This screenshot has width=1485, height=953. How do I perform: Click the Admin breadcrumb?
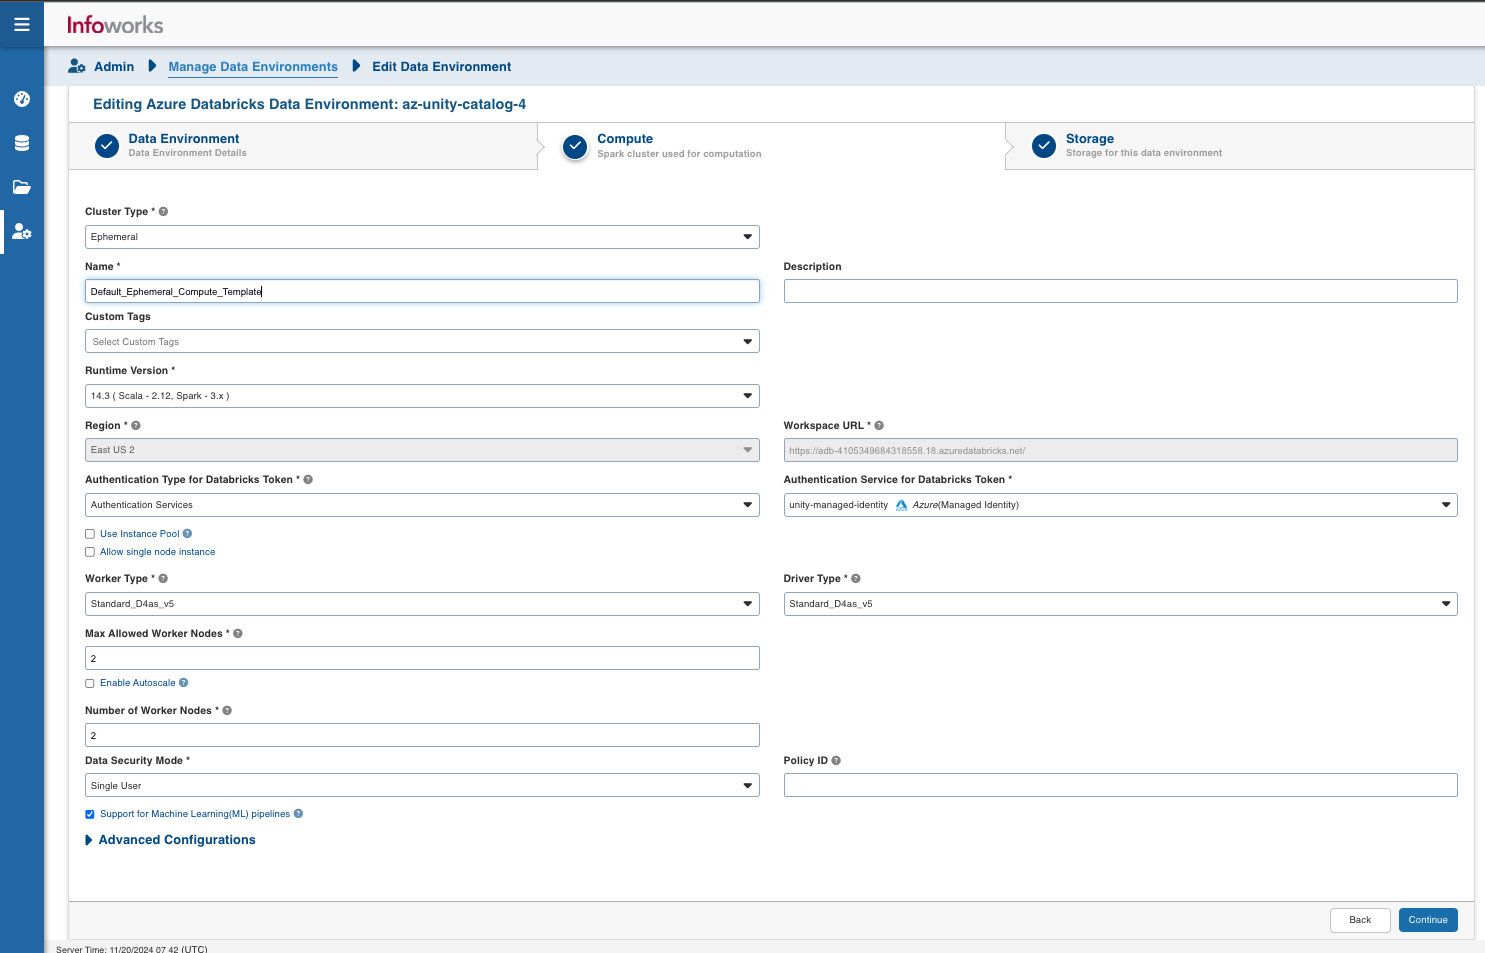pos(114,66)
